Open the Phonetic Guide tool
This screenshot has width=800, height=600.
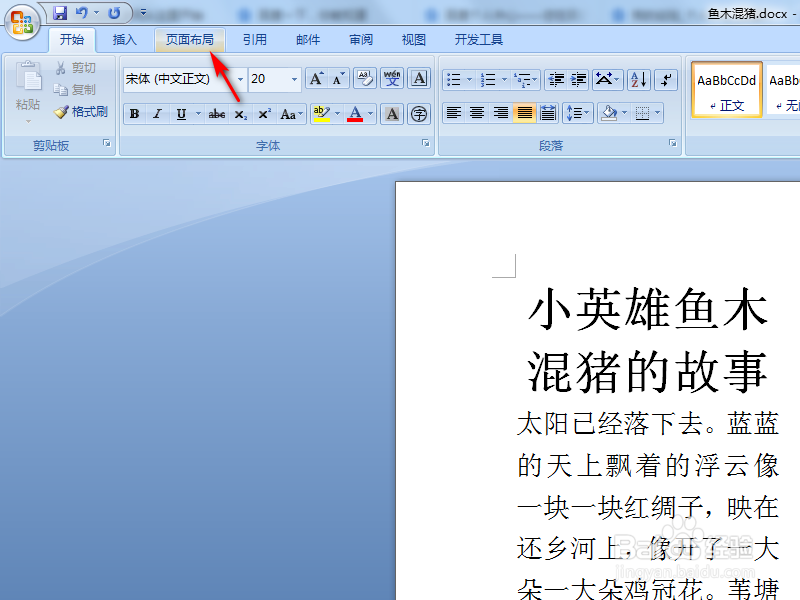coord(393,78)
